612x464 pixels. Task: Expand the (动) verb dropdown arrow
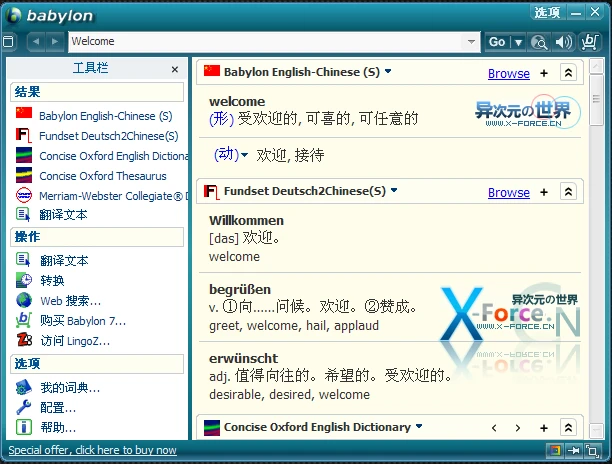coord(244,155)
